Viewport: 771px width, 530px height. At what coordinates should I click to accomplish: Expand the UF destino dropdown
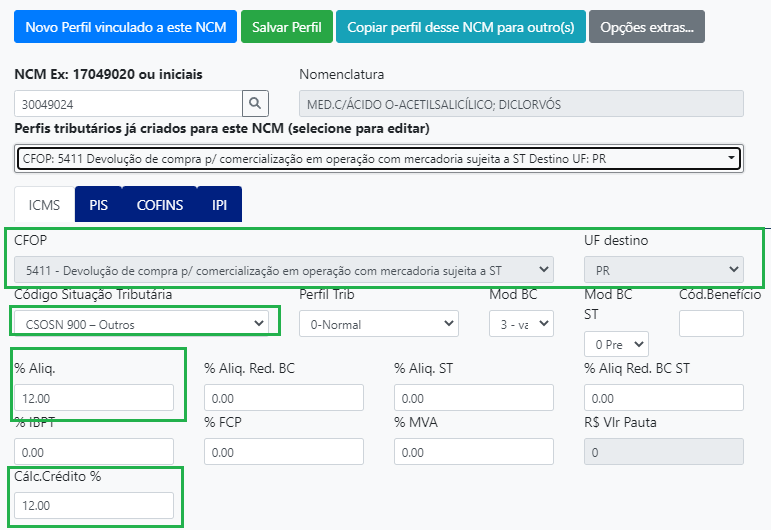click(663, 269)
